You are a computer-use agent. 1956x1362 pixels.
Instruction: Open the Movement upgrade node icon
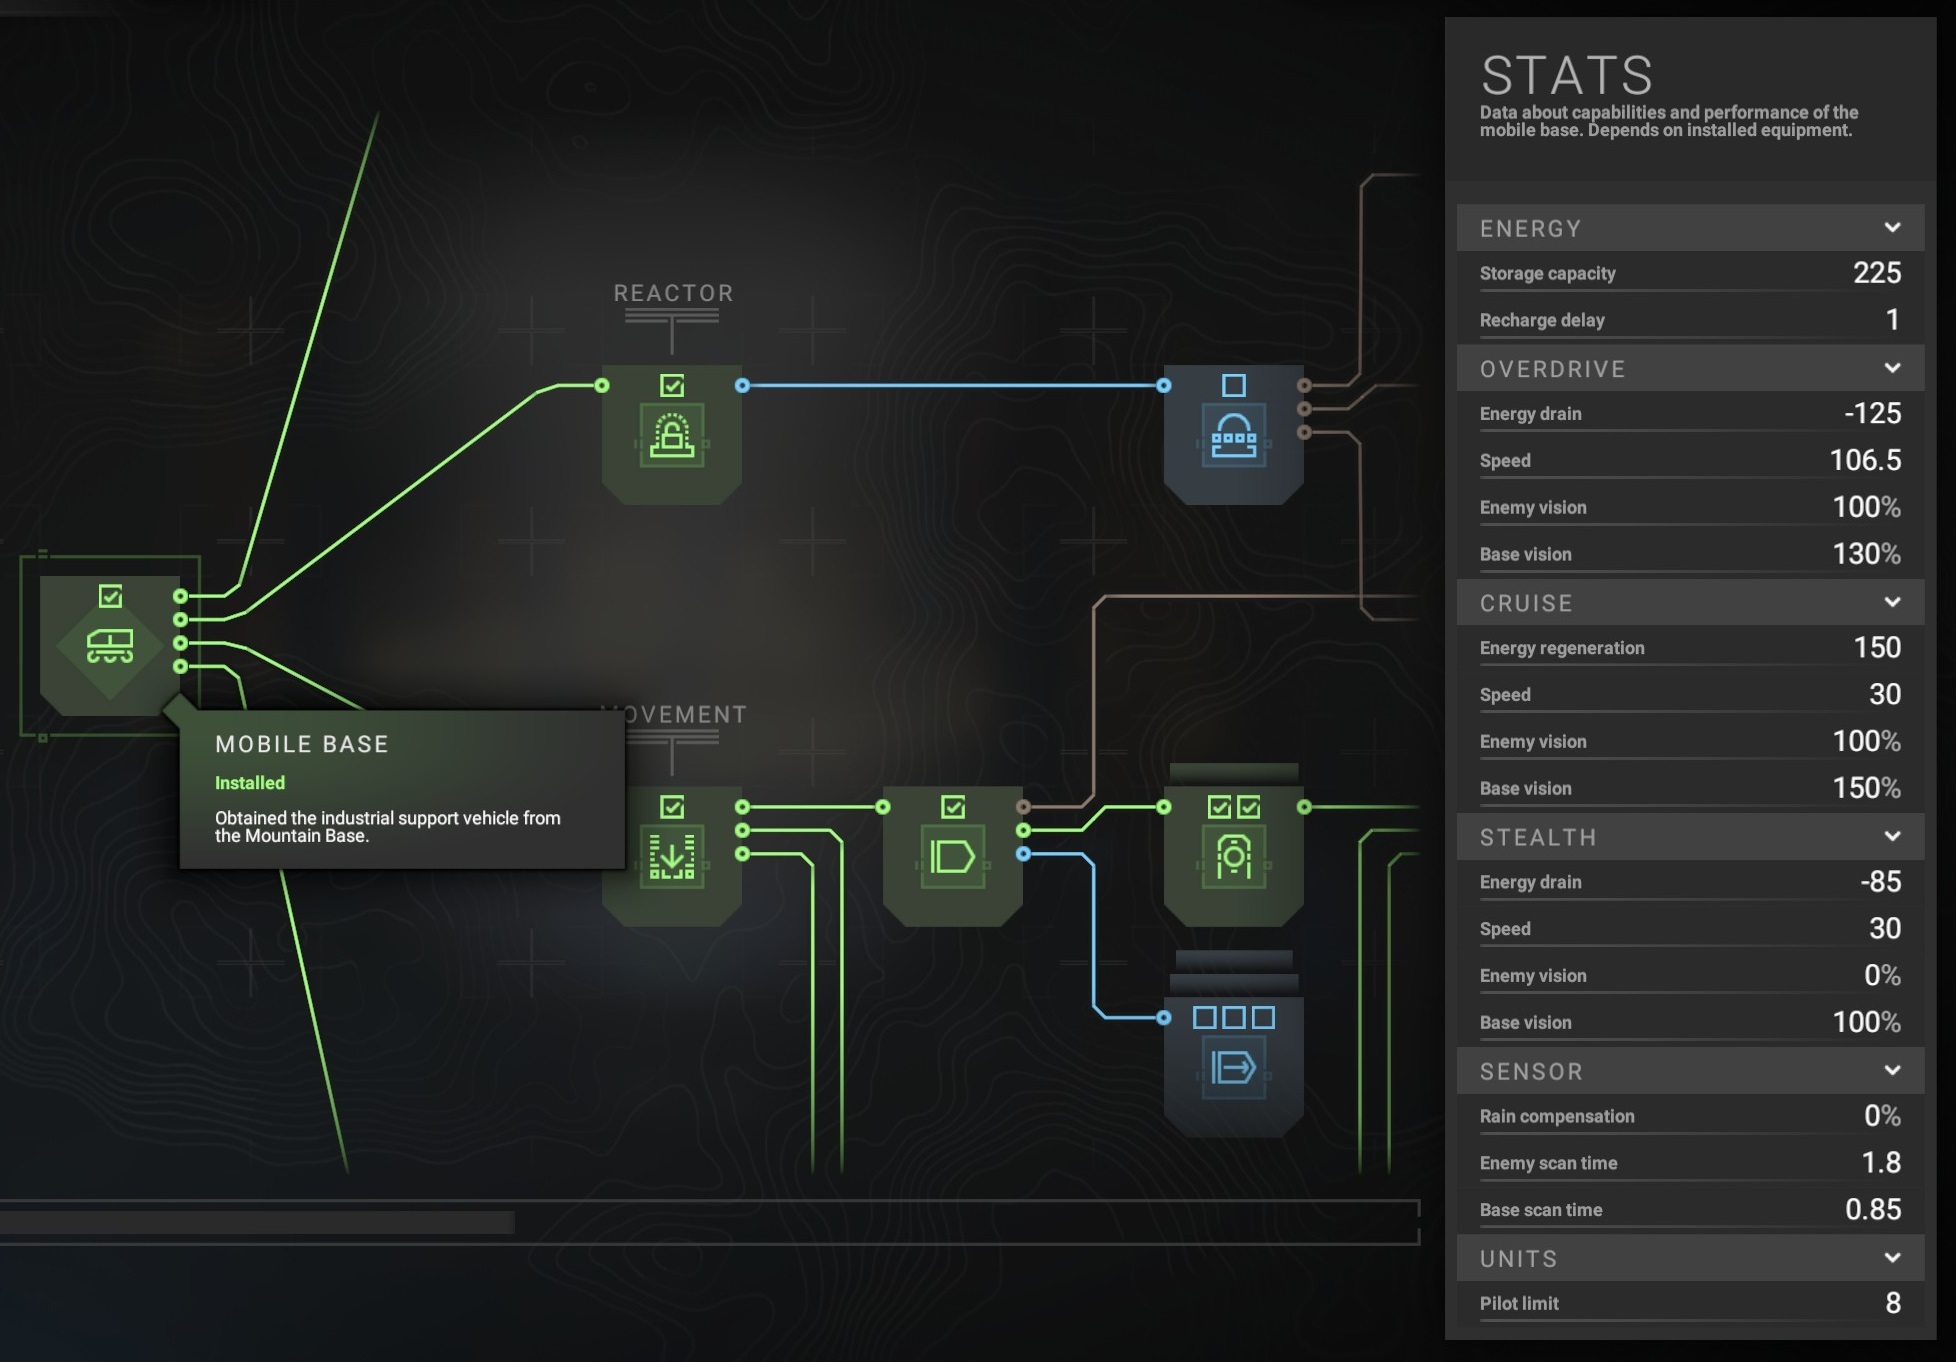point(672,858)
